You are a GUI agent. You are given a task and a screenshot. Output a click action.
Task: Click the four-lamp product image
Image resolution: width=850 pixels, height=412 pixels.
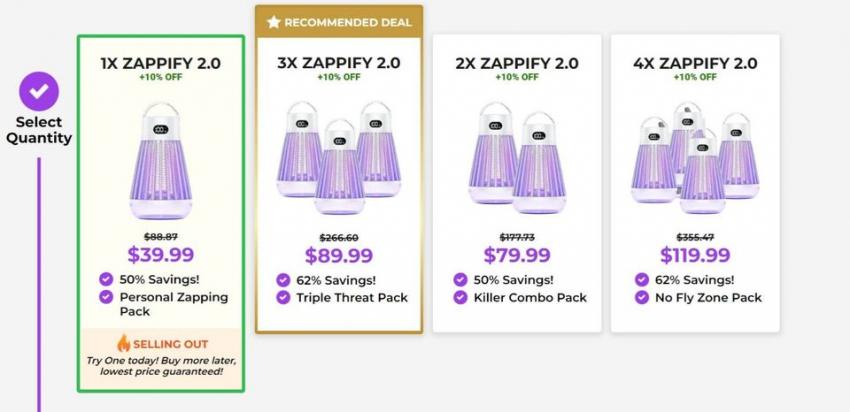(694, 158)
